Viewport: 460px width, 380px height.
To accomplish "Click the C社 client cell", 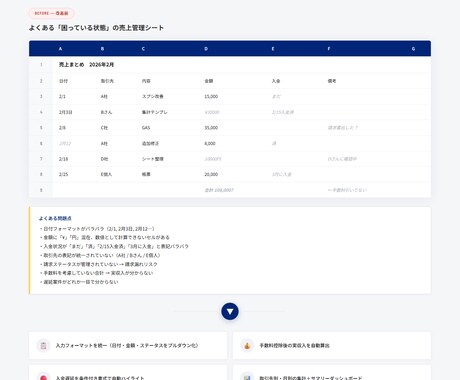I will pos(104,128).
